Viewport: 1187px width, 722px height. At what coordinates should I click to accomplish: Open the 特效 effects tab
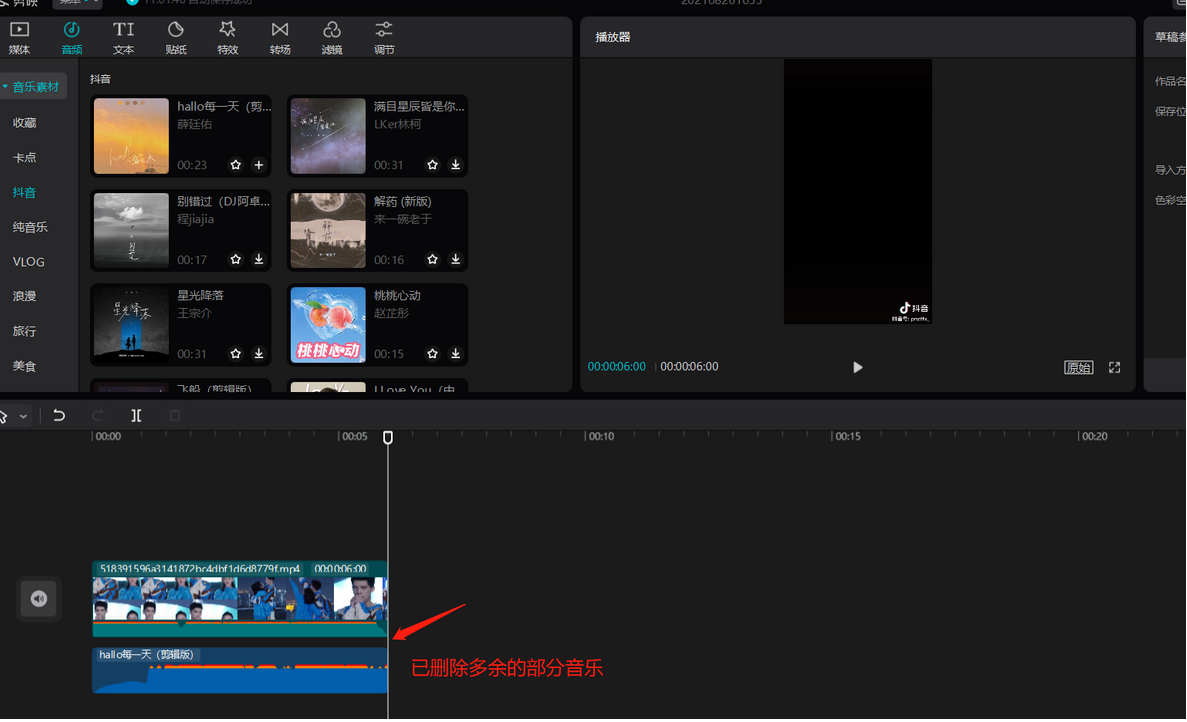click(x=227, y=38)
